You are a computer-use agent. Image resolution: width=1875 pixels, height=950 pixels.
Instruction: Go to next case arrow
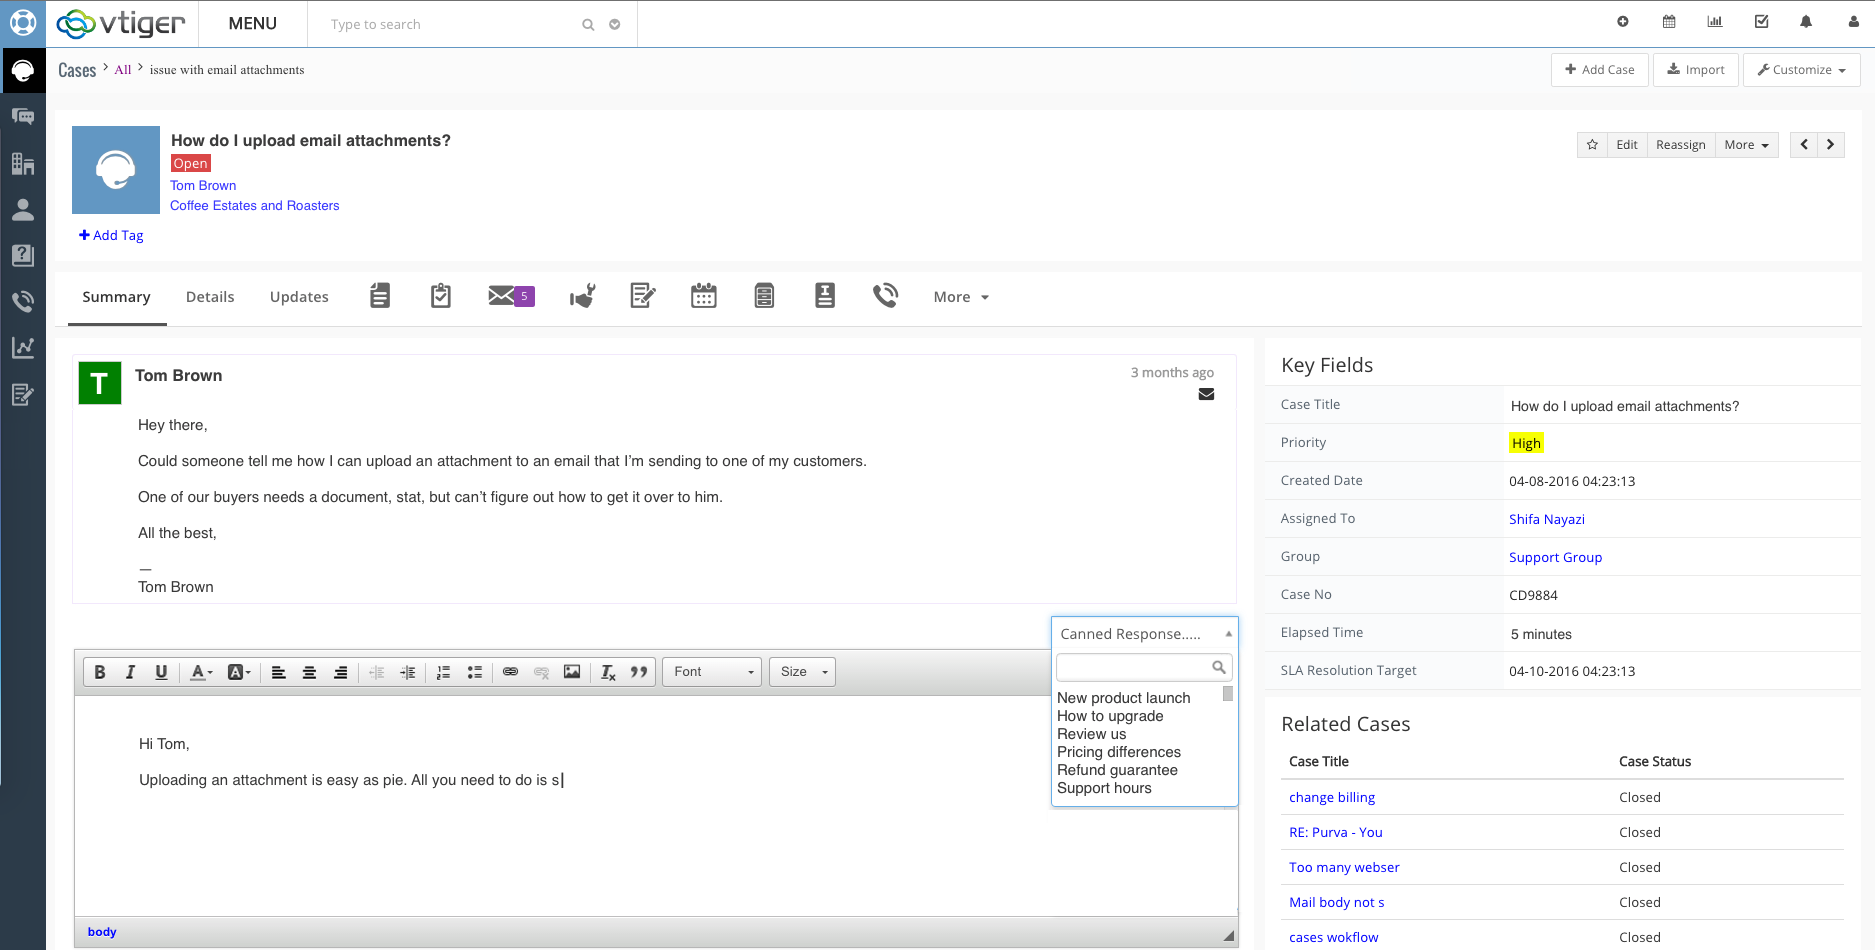(1831, 145)
